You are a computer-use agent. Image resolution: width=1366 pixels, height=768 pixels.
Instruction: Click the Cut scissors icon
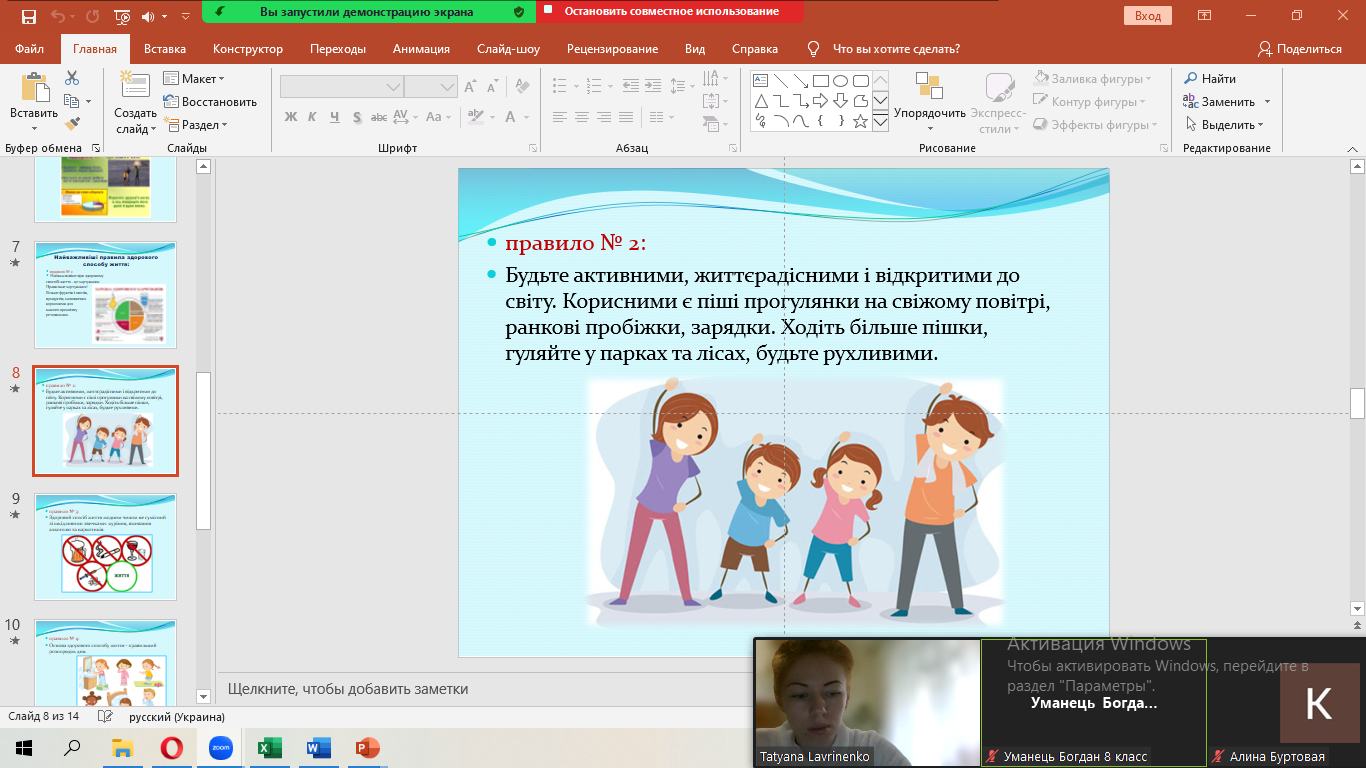point(72,78)
